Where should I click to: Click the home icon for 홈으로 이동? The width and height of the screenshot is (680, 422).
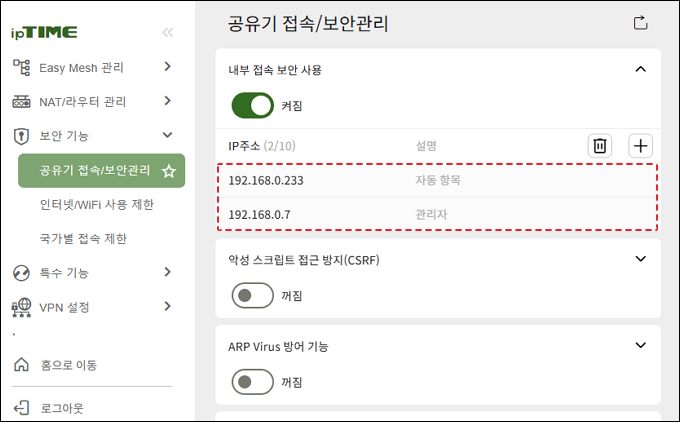pos(21,365)
